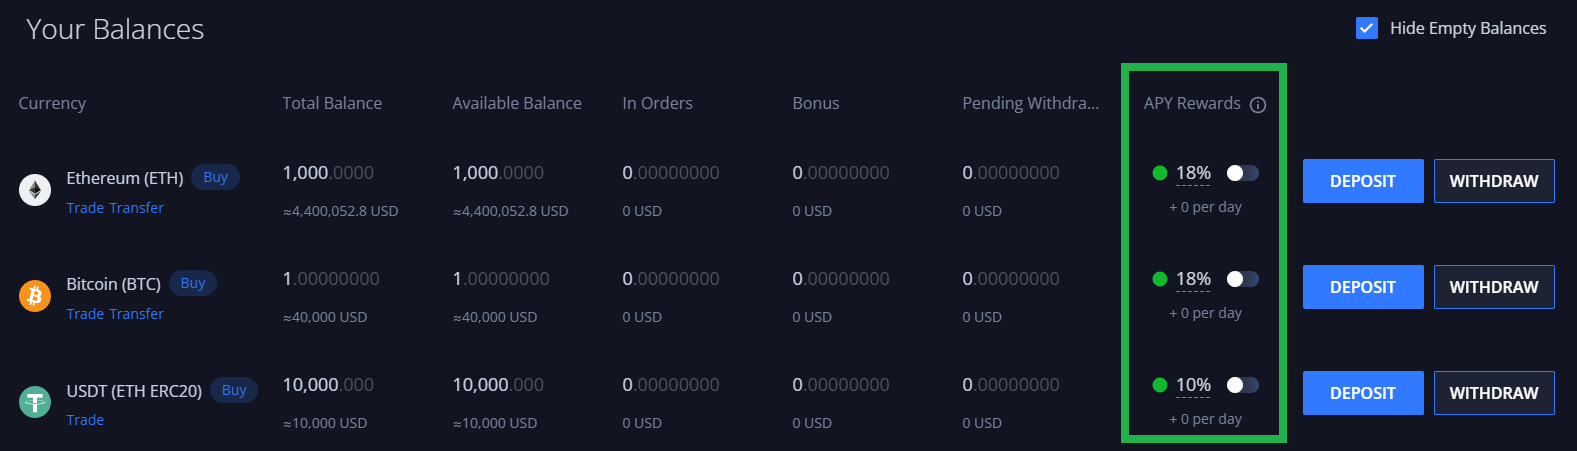This screenshot has height=451, width=1577.
Task: Click the green status dot for Ethereum APY
Action: click(x=1160, y=173)
